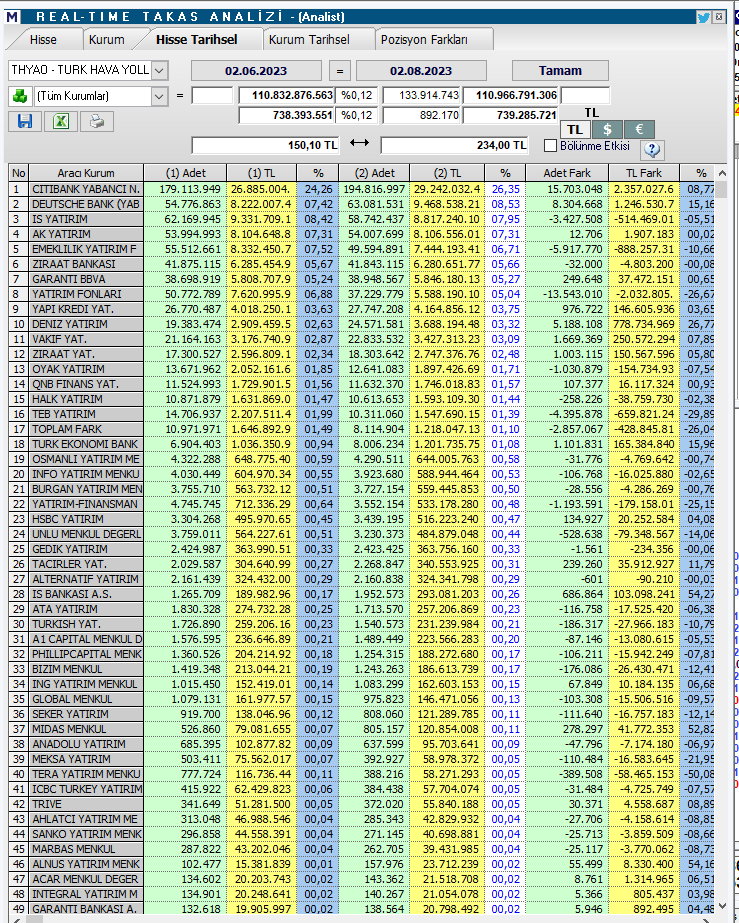The height and width of the screenshot is (923, 739).
Task: Switch currency to dollar ($)
Action: click(x=607, y=130)
